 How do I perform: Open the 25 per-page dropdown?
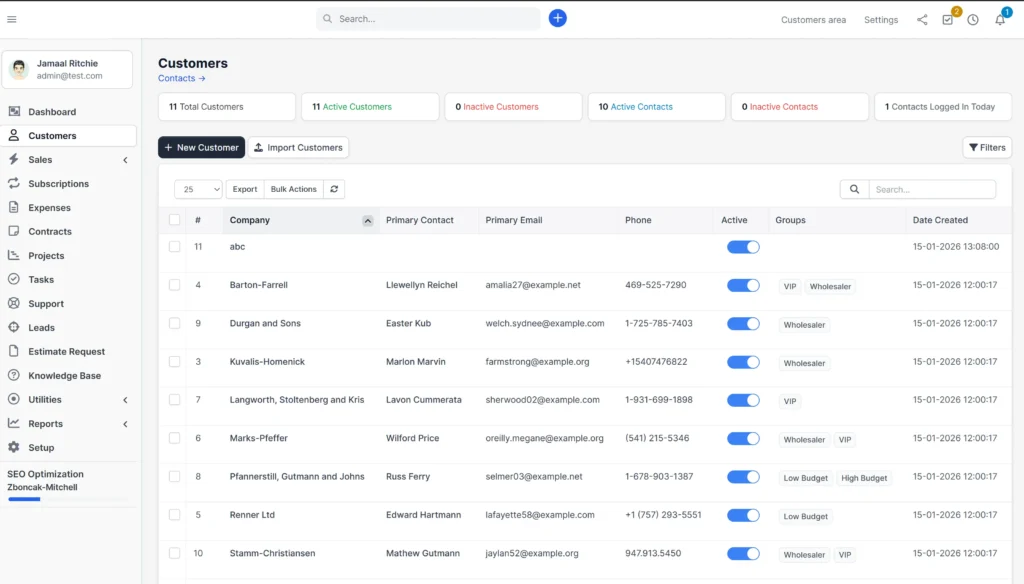(197, 189)
